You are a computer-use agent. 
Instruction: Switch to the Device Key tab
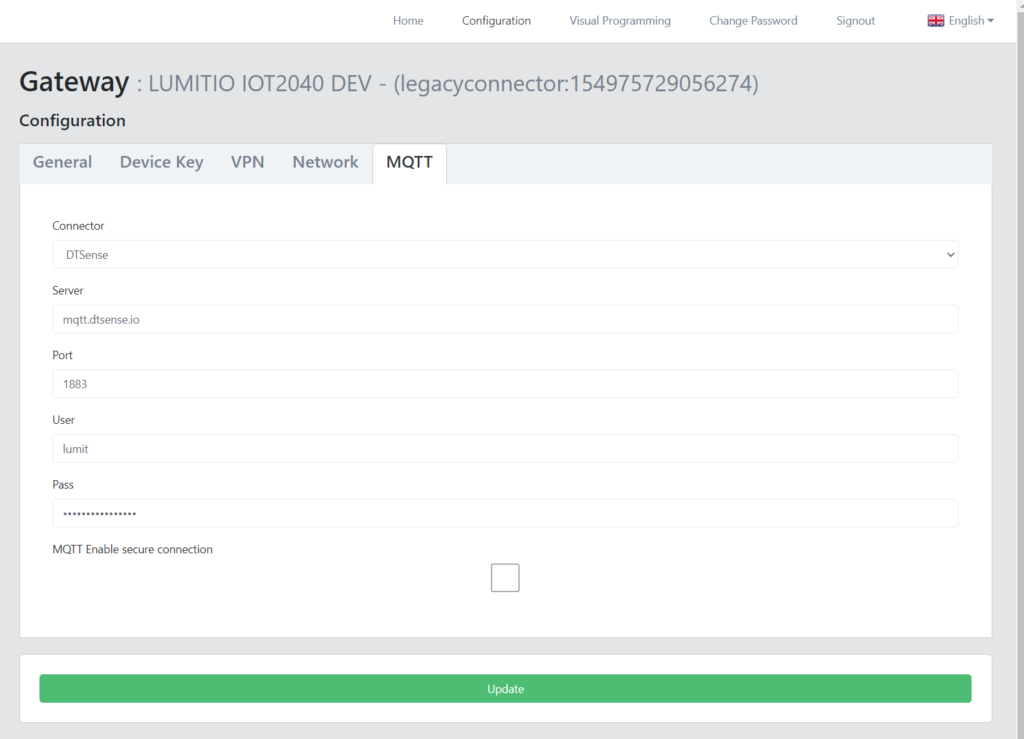click(161, 163)
